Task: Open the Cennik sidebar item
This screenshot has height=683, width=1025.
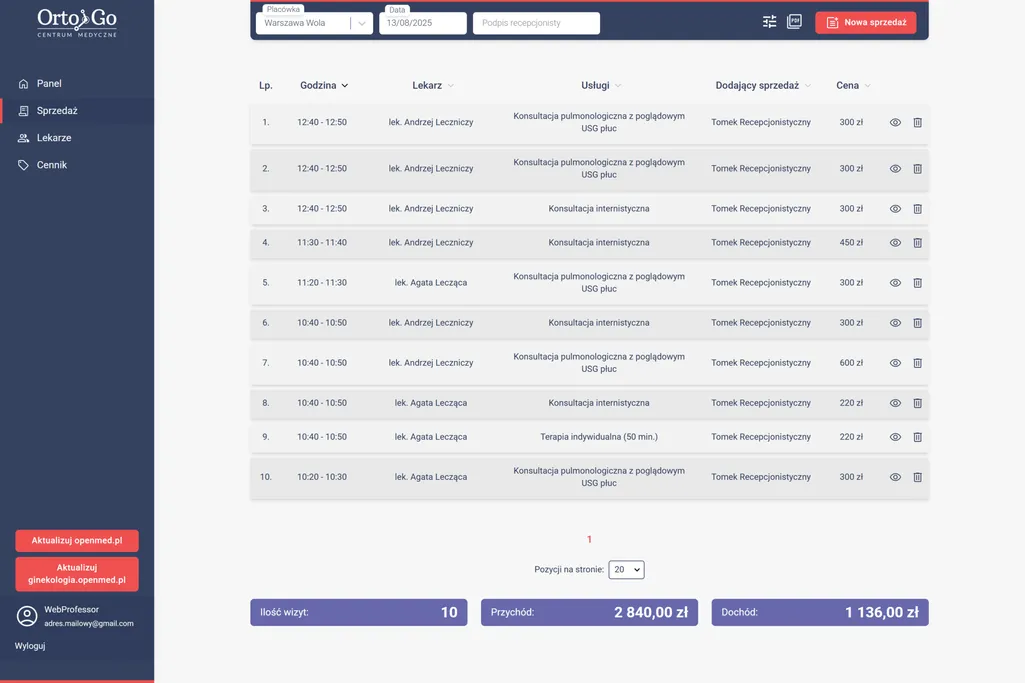Action: pos(51,165)
